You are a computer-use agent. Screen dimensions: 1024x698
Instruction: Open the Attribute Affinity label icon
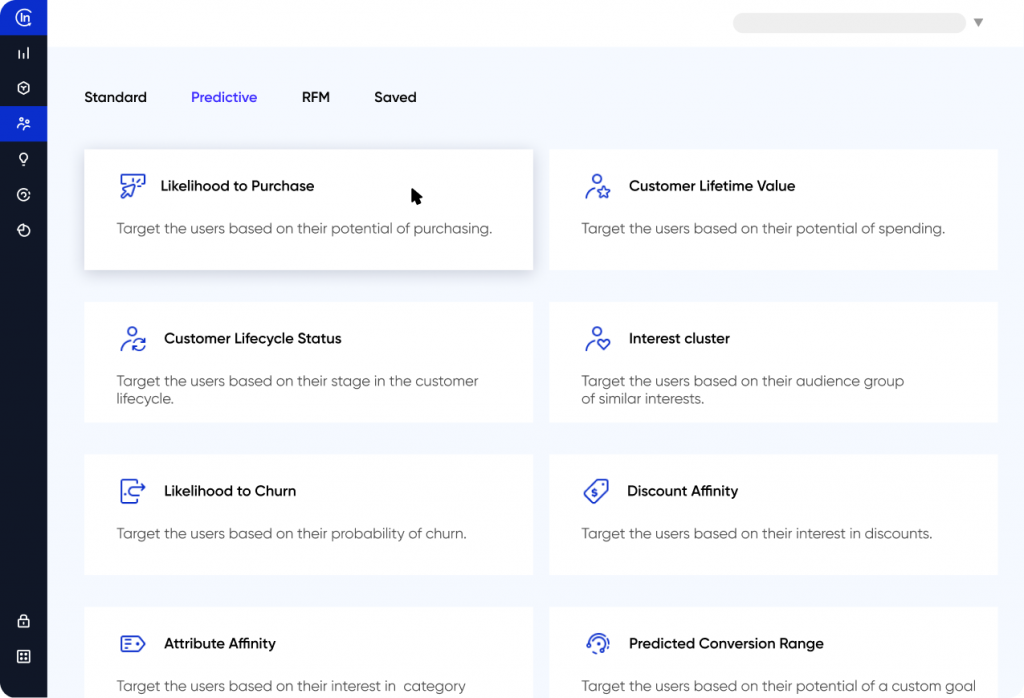[131, 643]
